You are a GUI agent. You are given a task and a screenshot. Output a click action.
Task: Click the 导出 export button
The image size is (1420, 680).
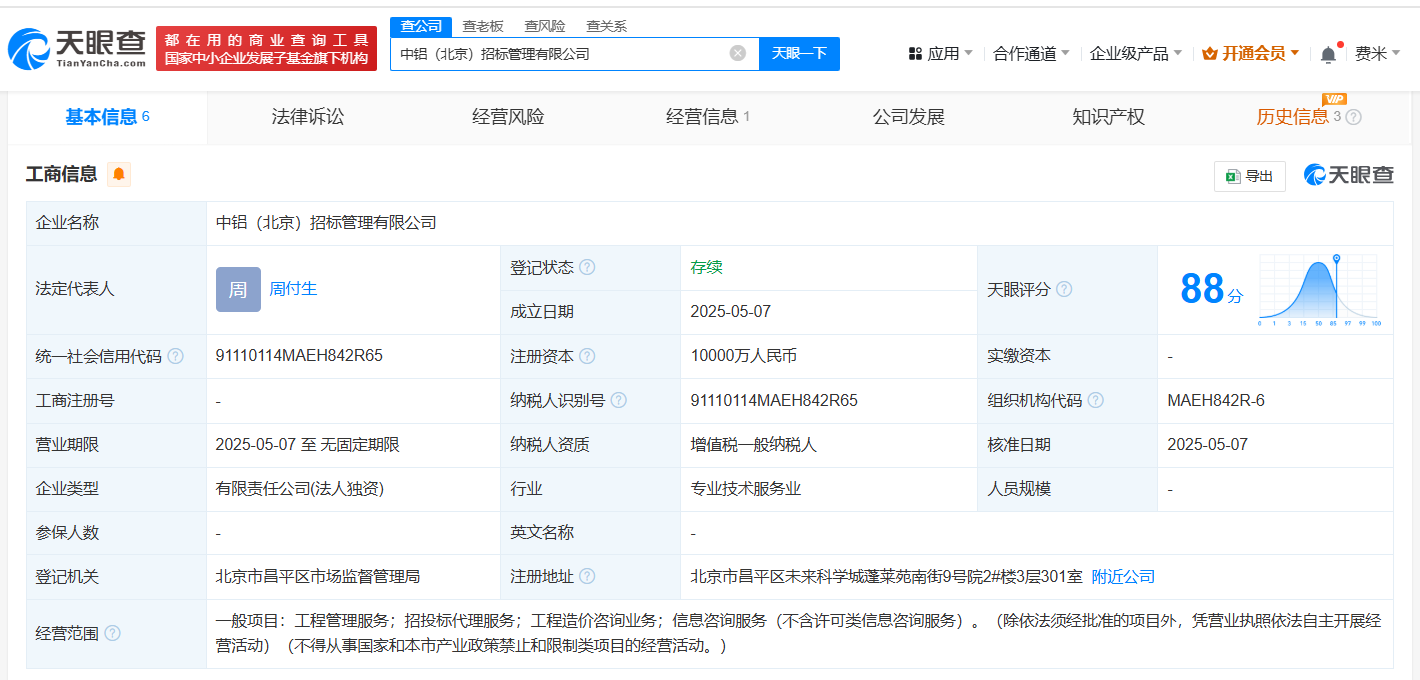(1249, 176)
